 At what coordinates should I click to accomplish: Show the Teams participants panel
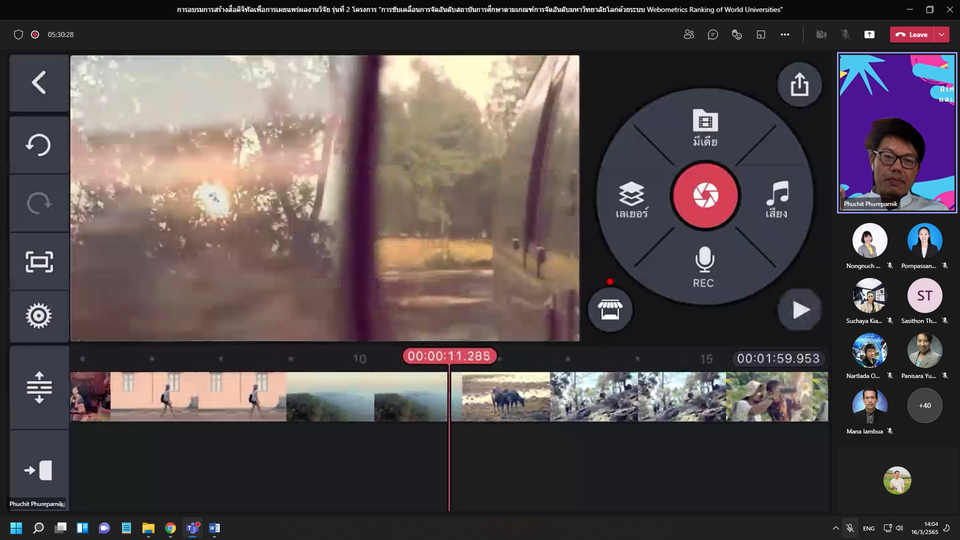coord(689,34)
